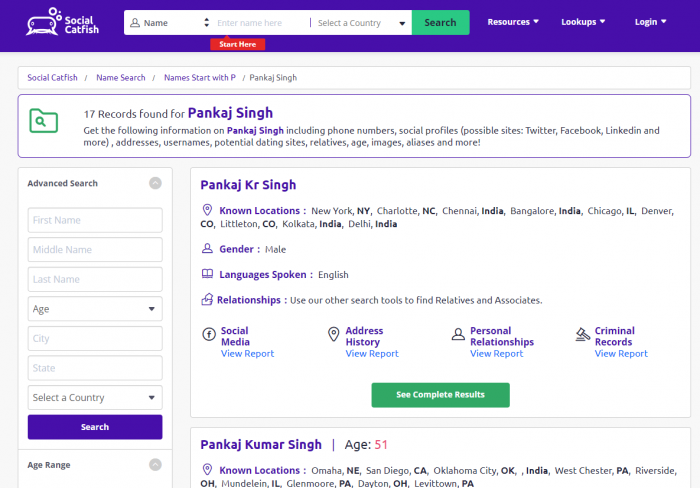700x488 pixels.
Task: View Report under Personal Relationships
Action: pyautogui.click(x=496, y=354)
